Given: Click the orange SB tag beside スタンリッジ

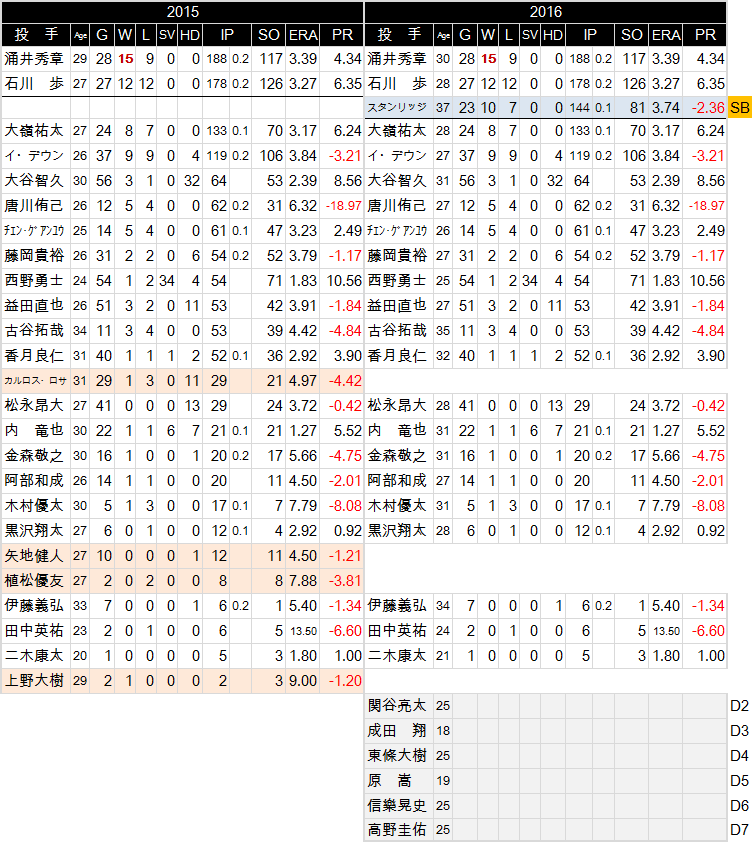Looking at the screenshot, I should (740, 108).
